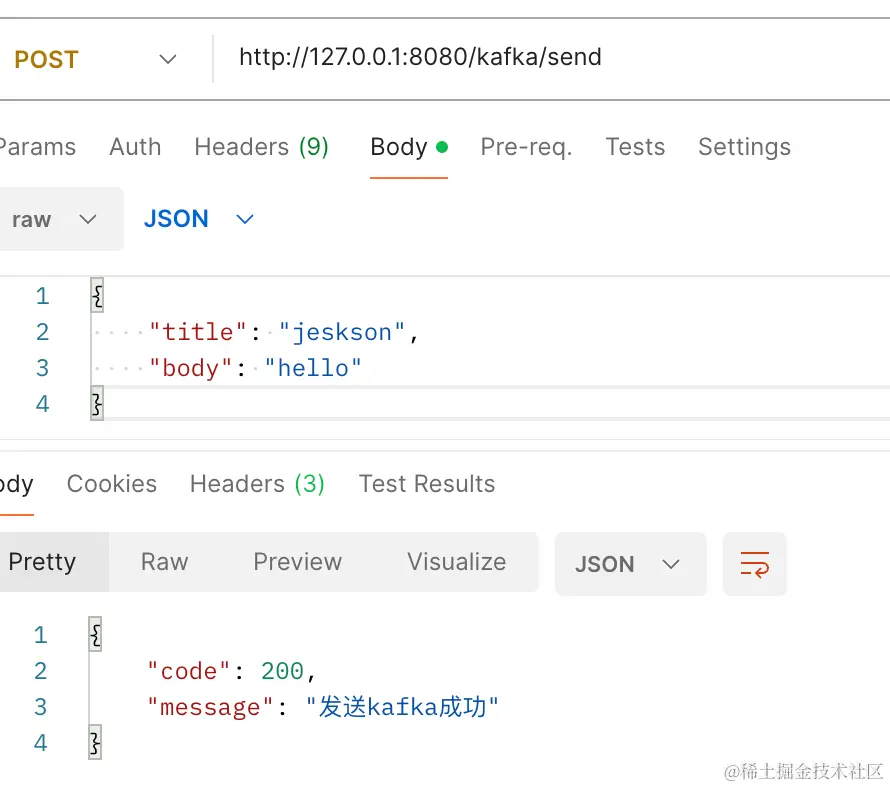Open the Settings tab
890x788 pixels.
[744, 147]
